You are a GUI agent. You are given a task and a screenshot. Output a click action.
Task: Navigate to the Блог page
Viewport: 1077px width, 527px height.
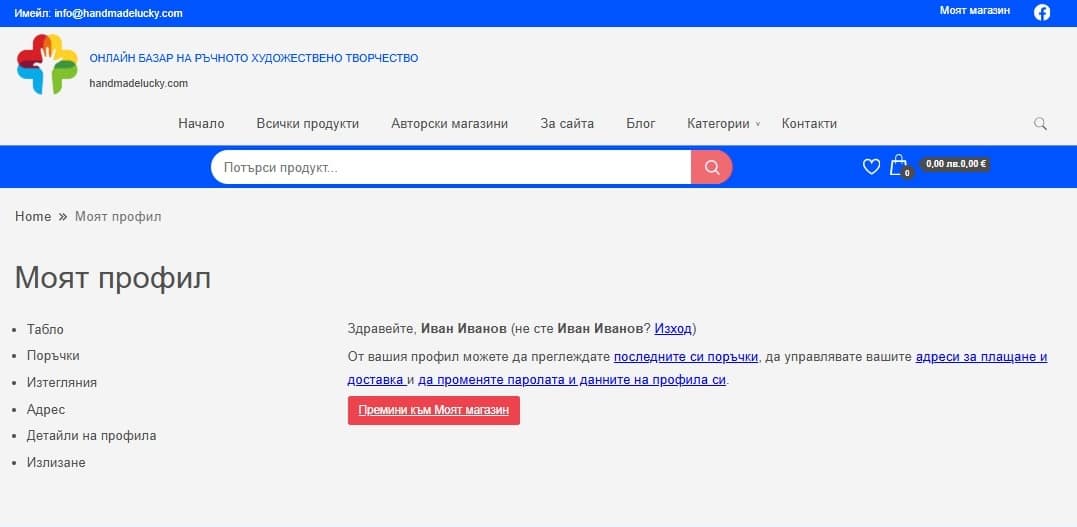click(640, 124)
